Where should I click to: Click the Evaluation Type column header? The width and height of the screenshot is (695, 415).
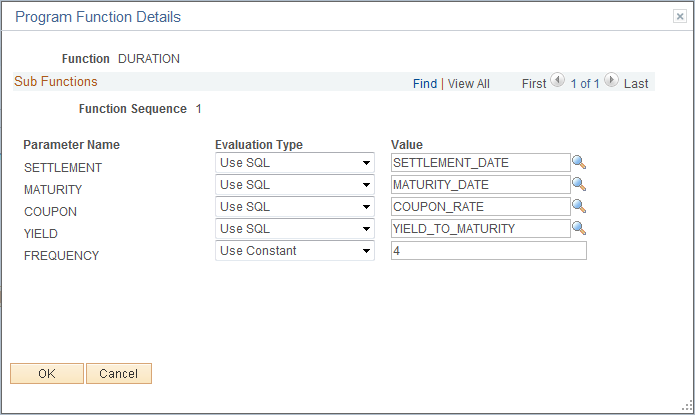click(x=259, y=145)
